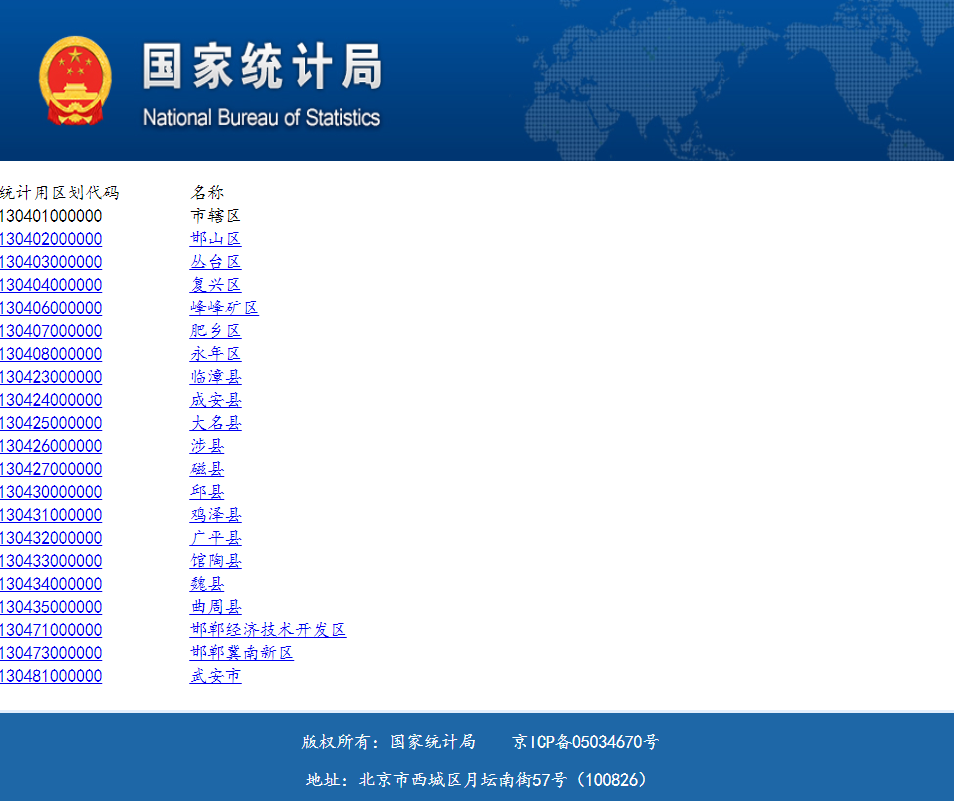
Task: Open the 峰峰矿区 link
Action: tap(224, 308)
